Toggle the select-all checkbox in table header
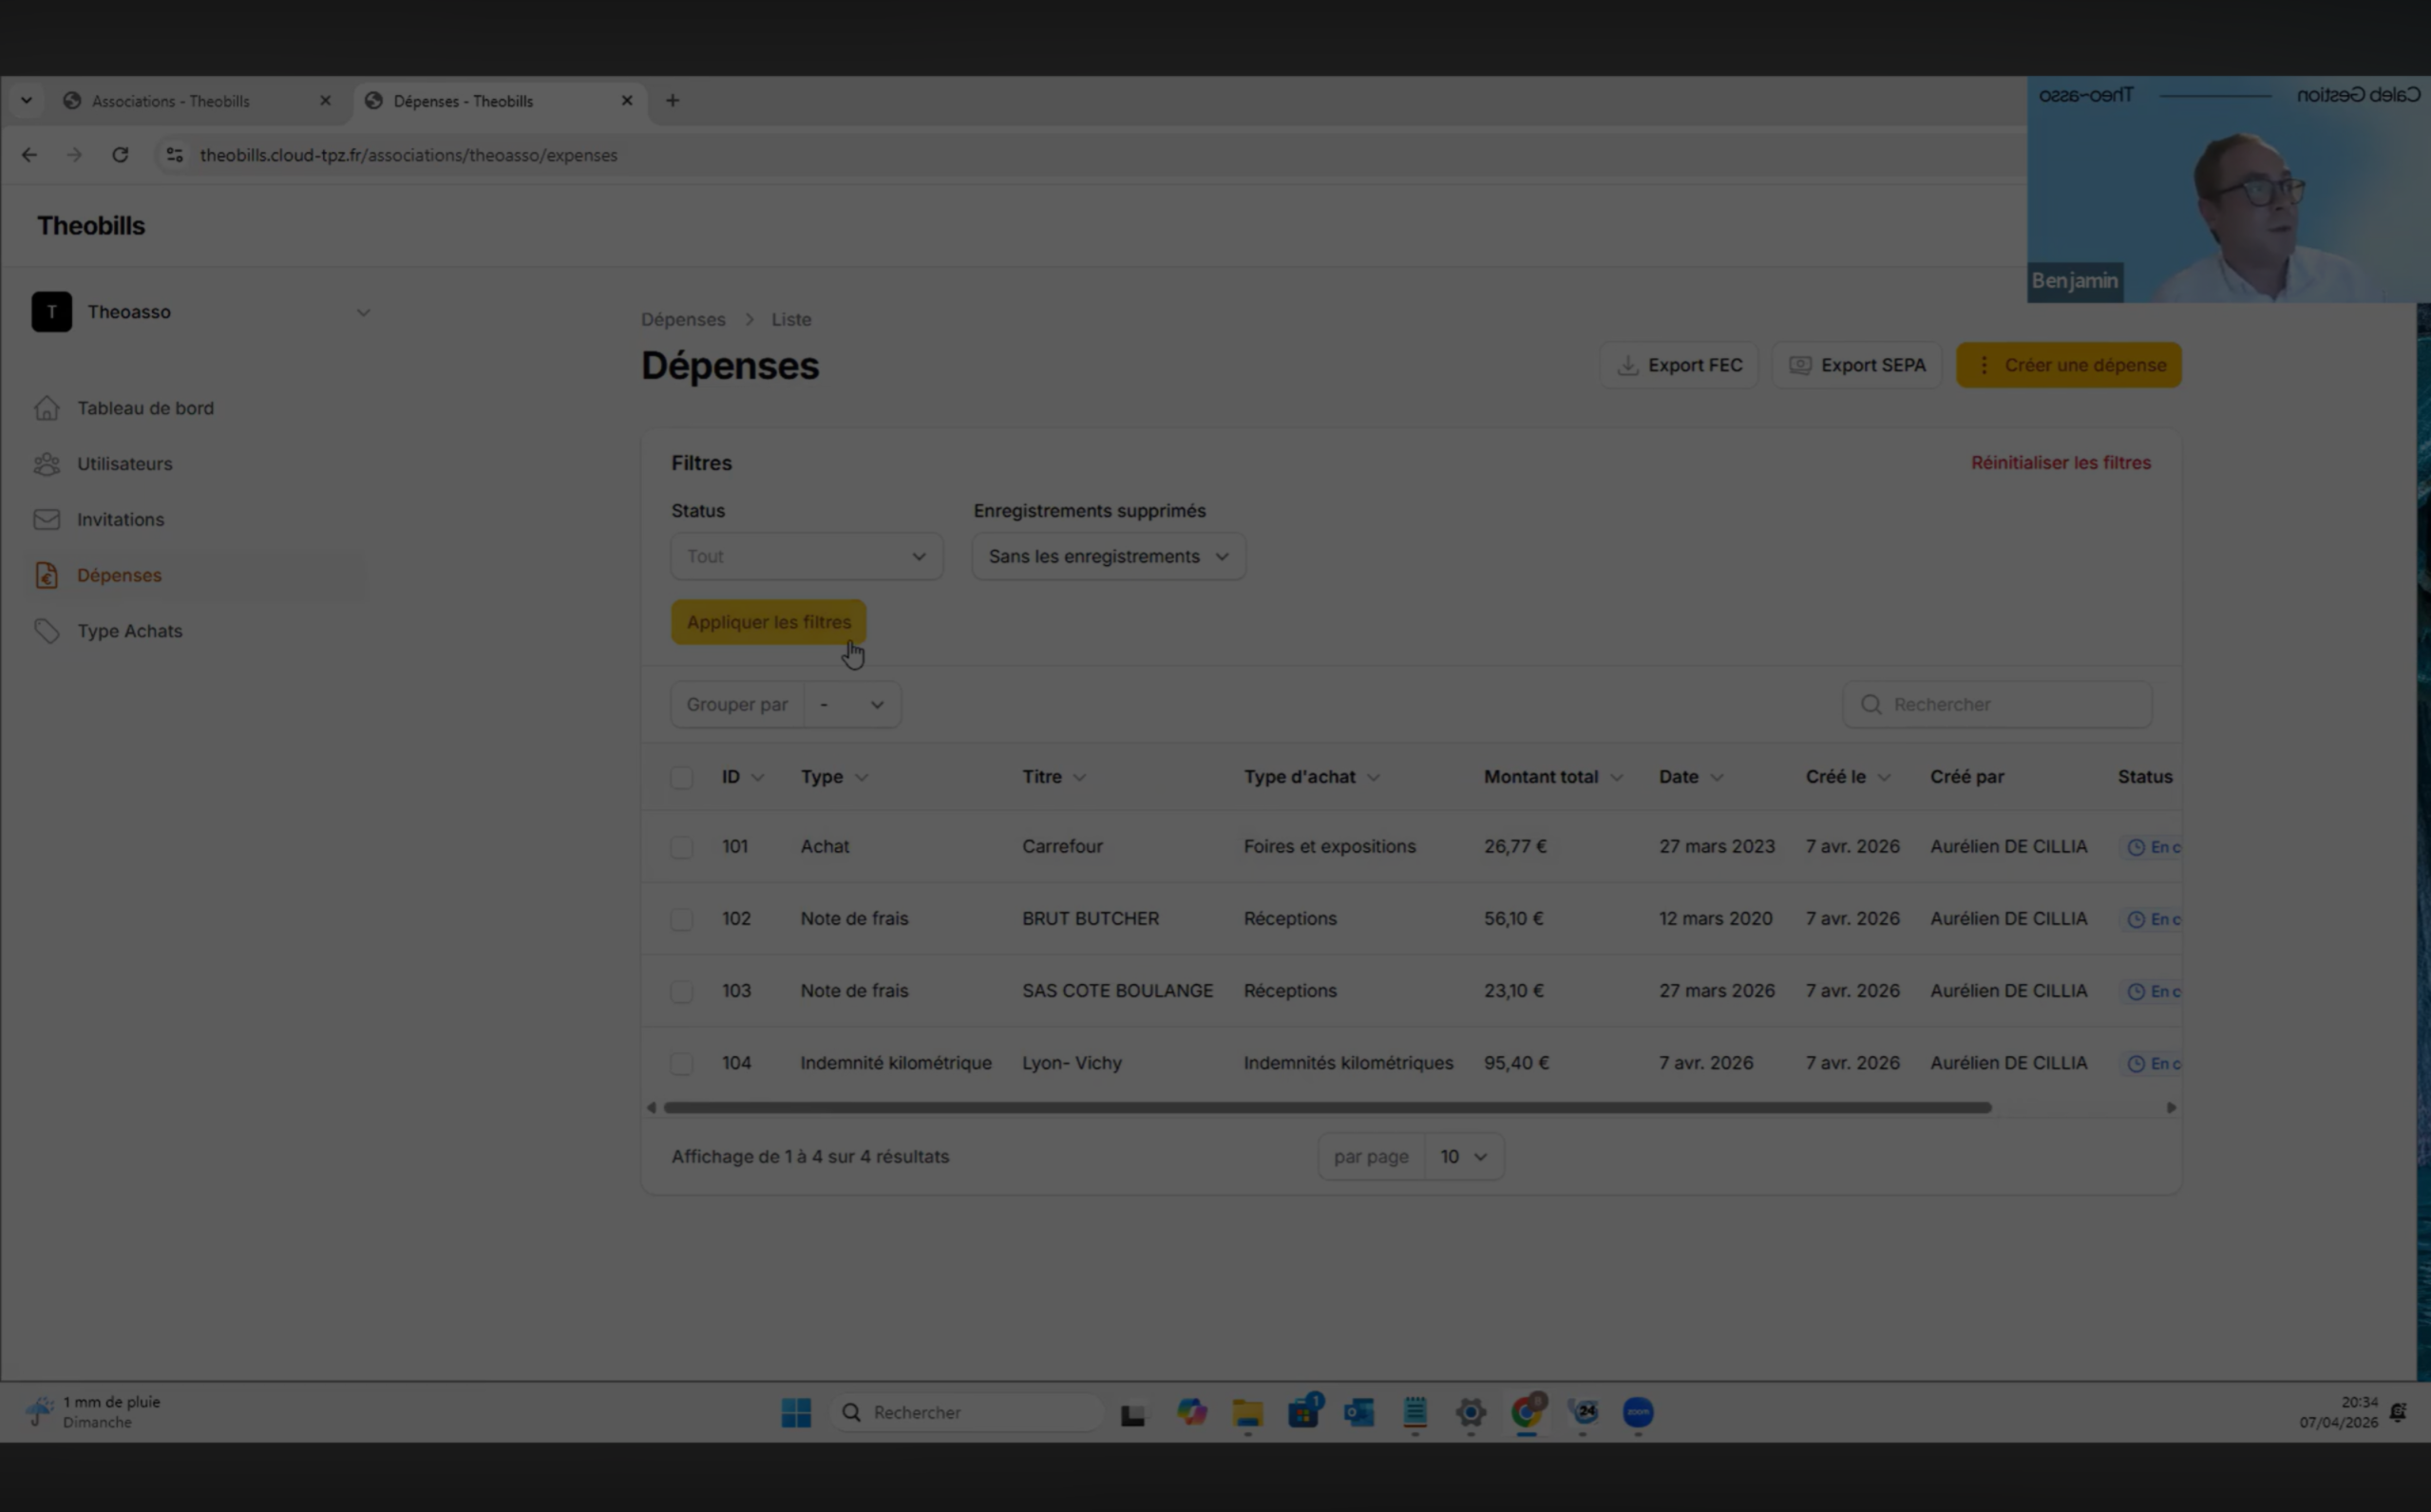Screen dimensions: 2431x1512 682,777
